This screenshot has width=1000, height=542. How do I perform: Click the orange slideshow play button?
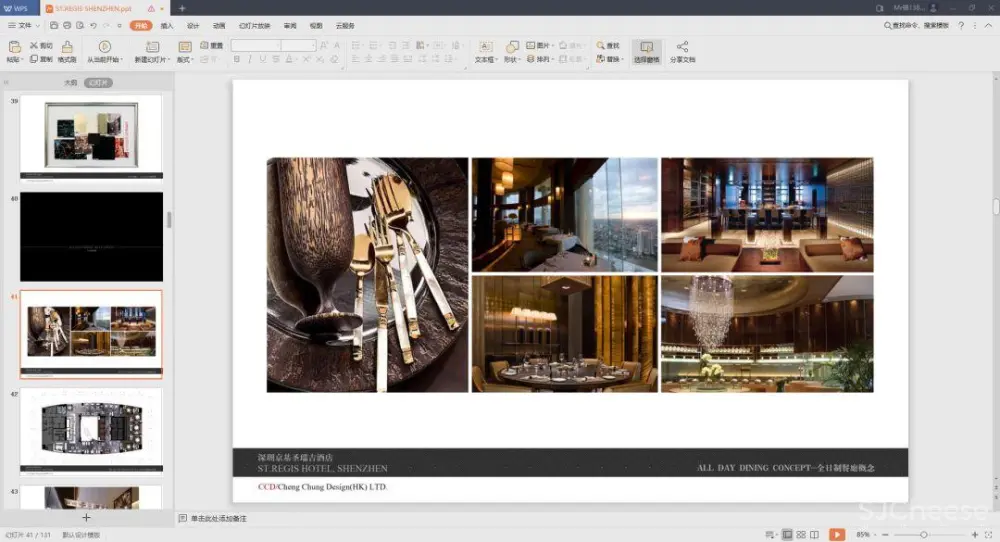[x=837, y=535]
